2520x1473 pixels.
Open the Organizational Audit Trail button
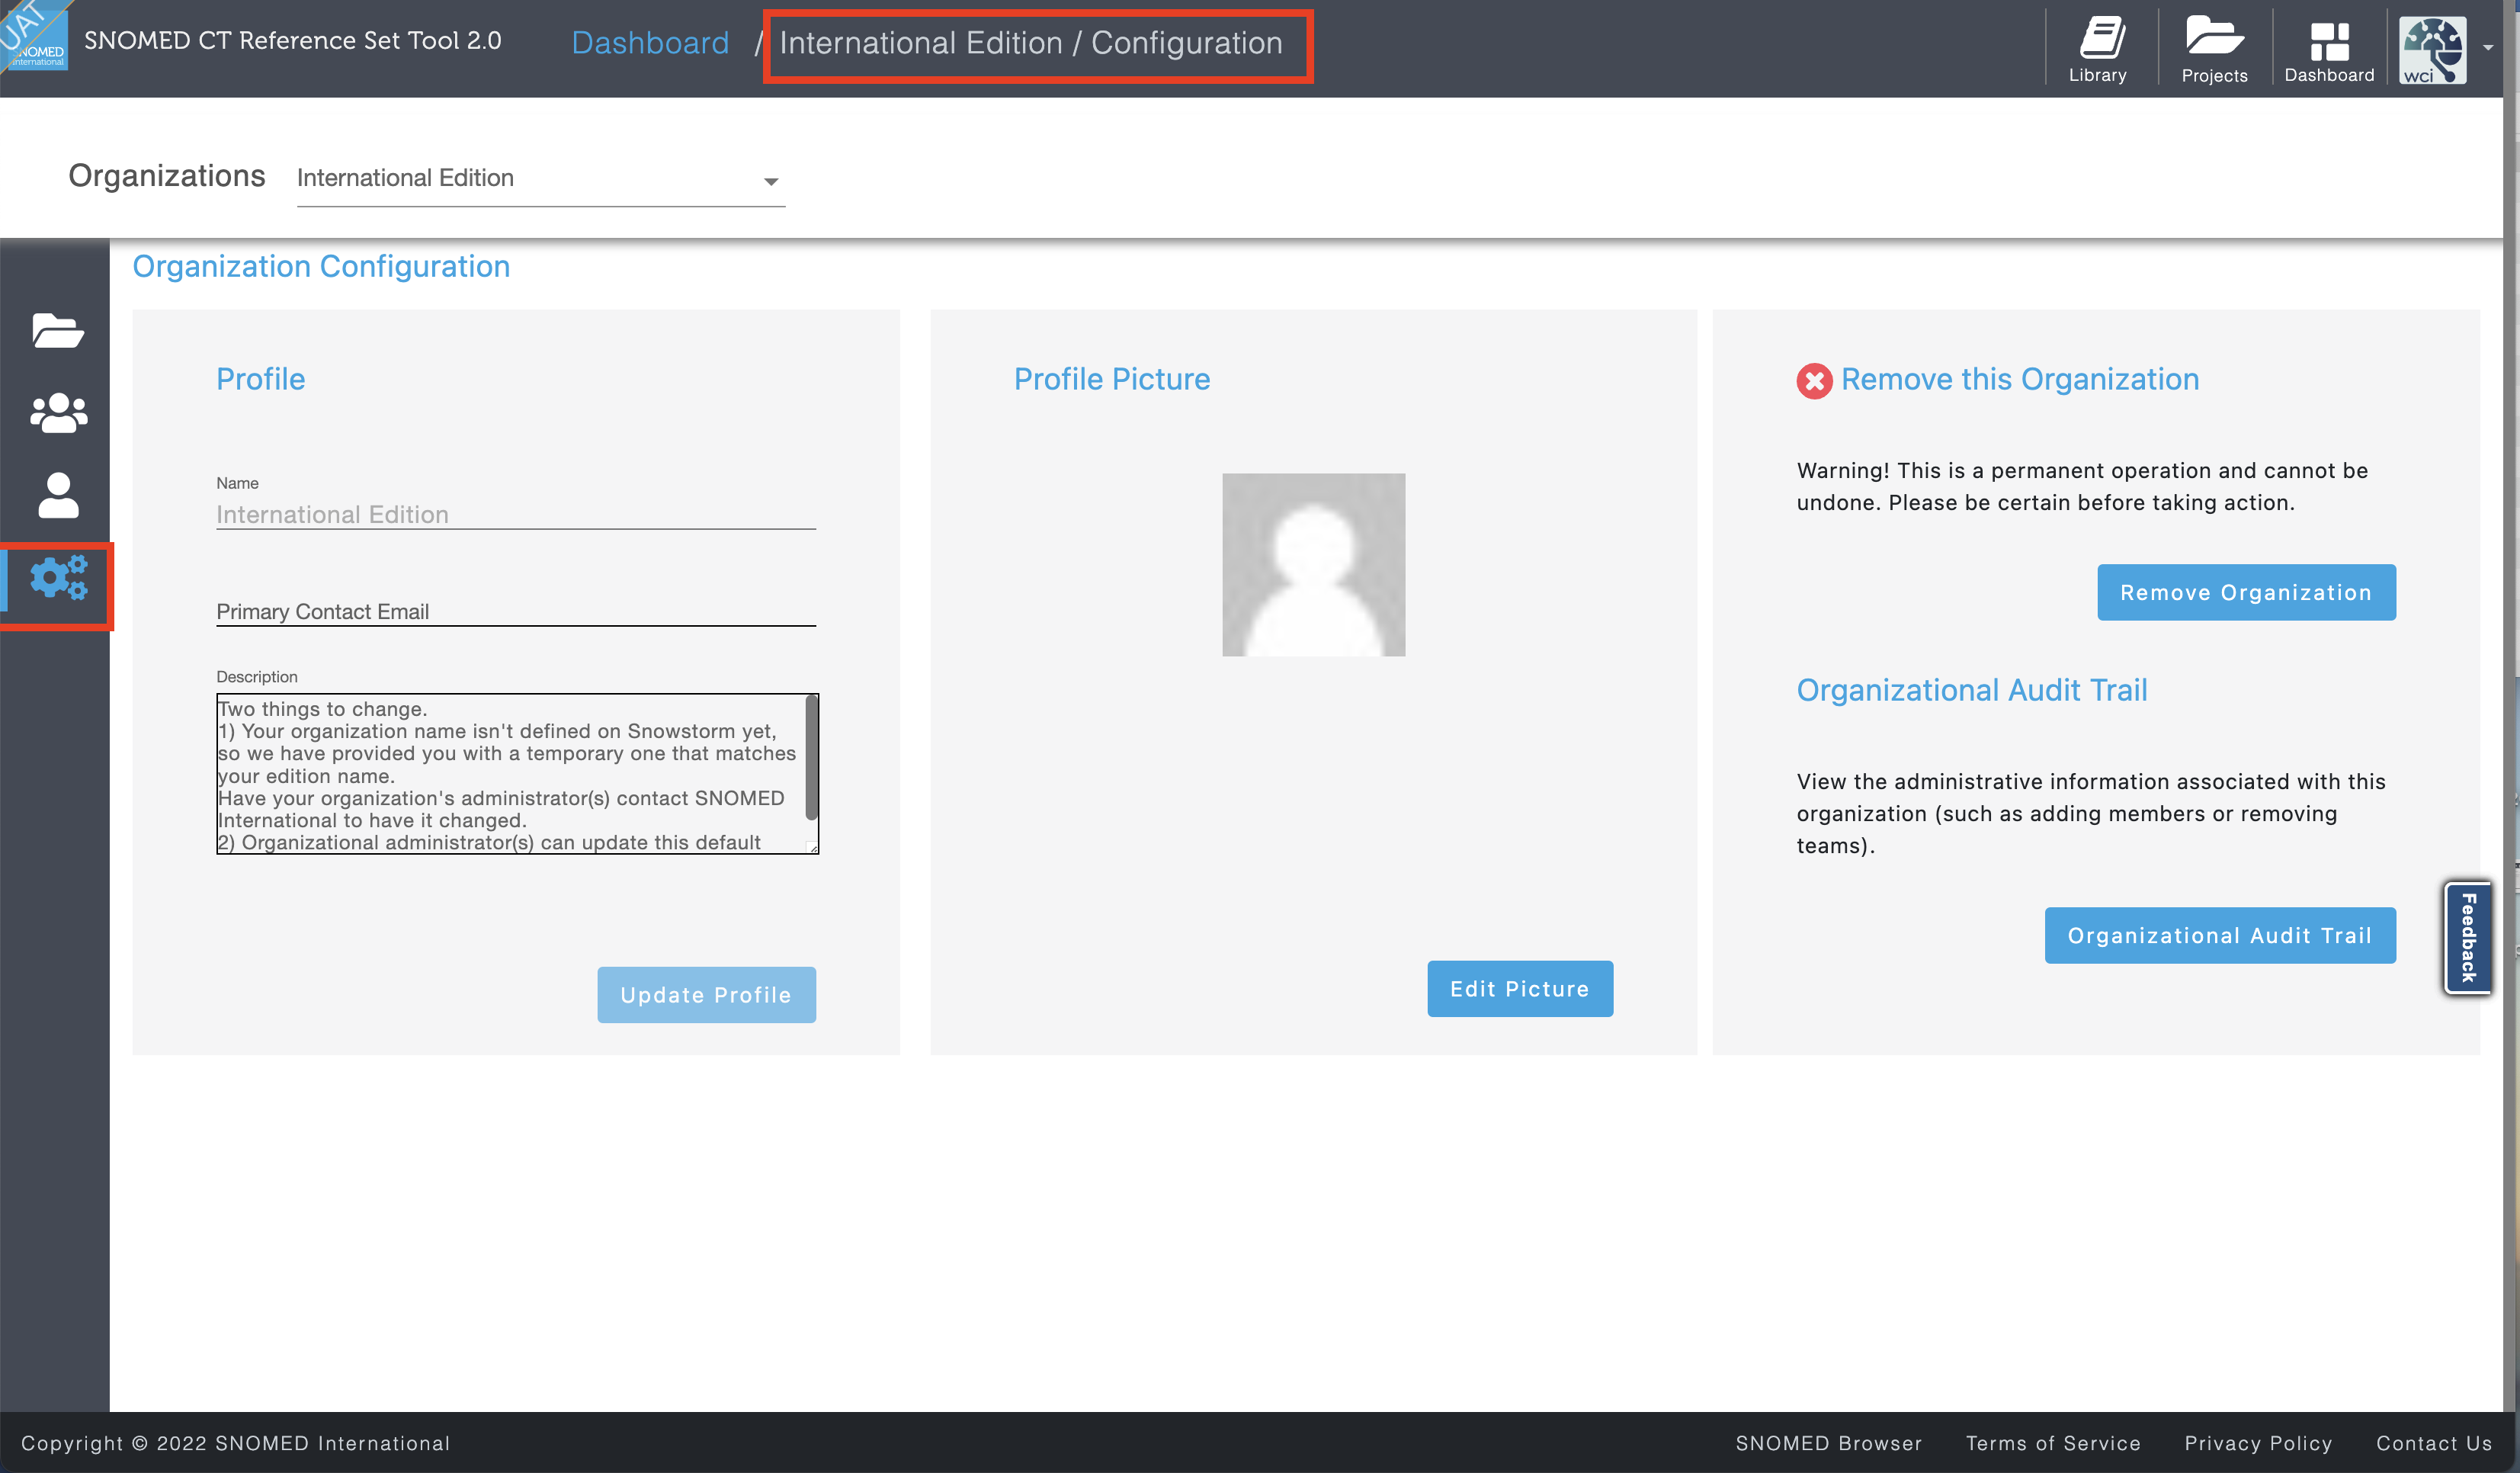point(2220,935)
